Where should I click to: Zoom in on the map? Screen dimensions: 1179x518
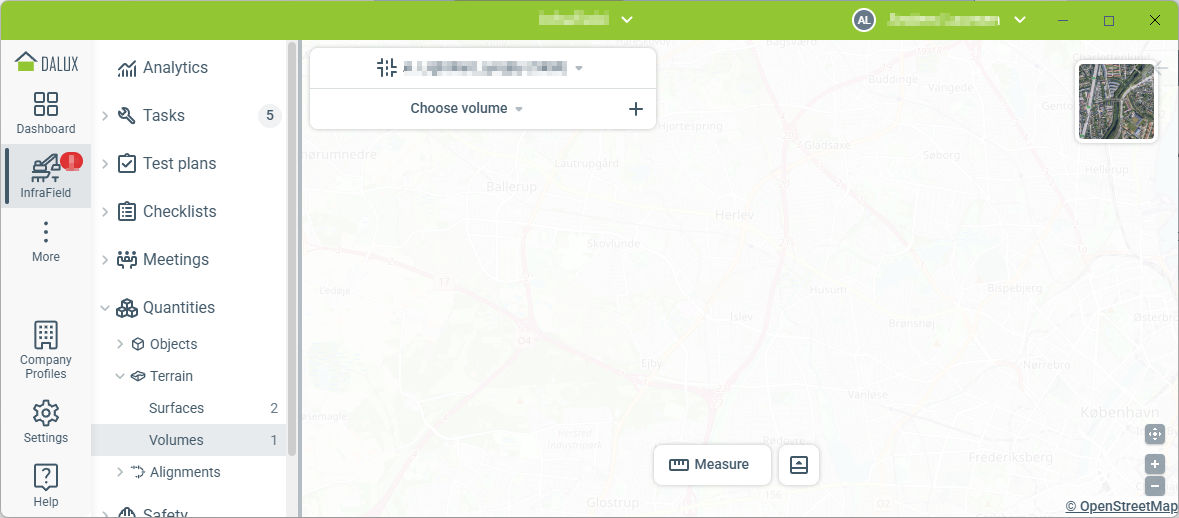1155,464
